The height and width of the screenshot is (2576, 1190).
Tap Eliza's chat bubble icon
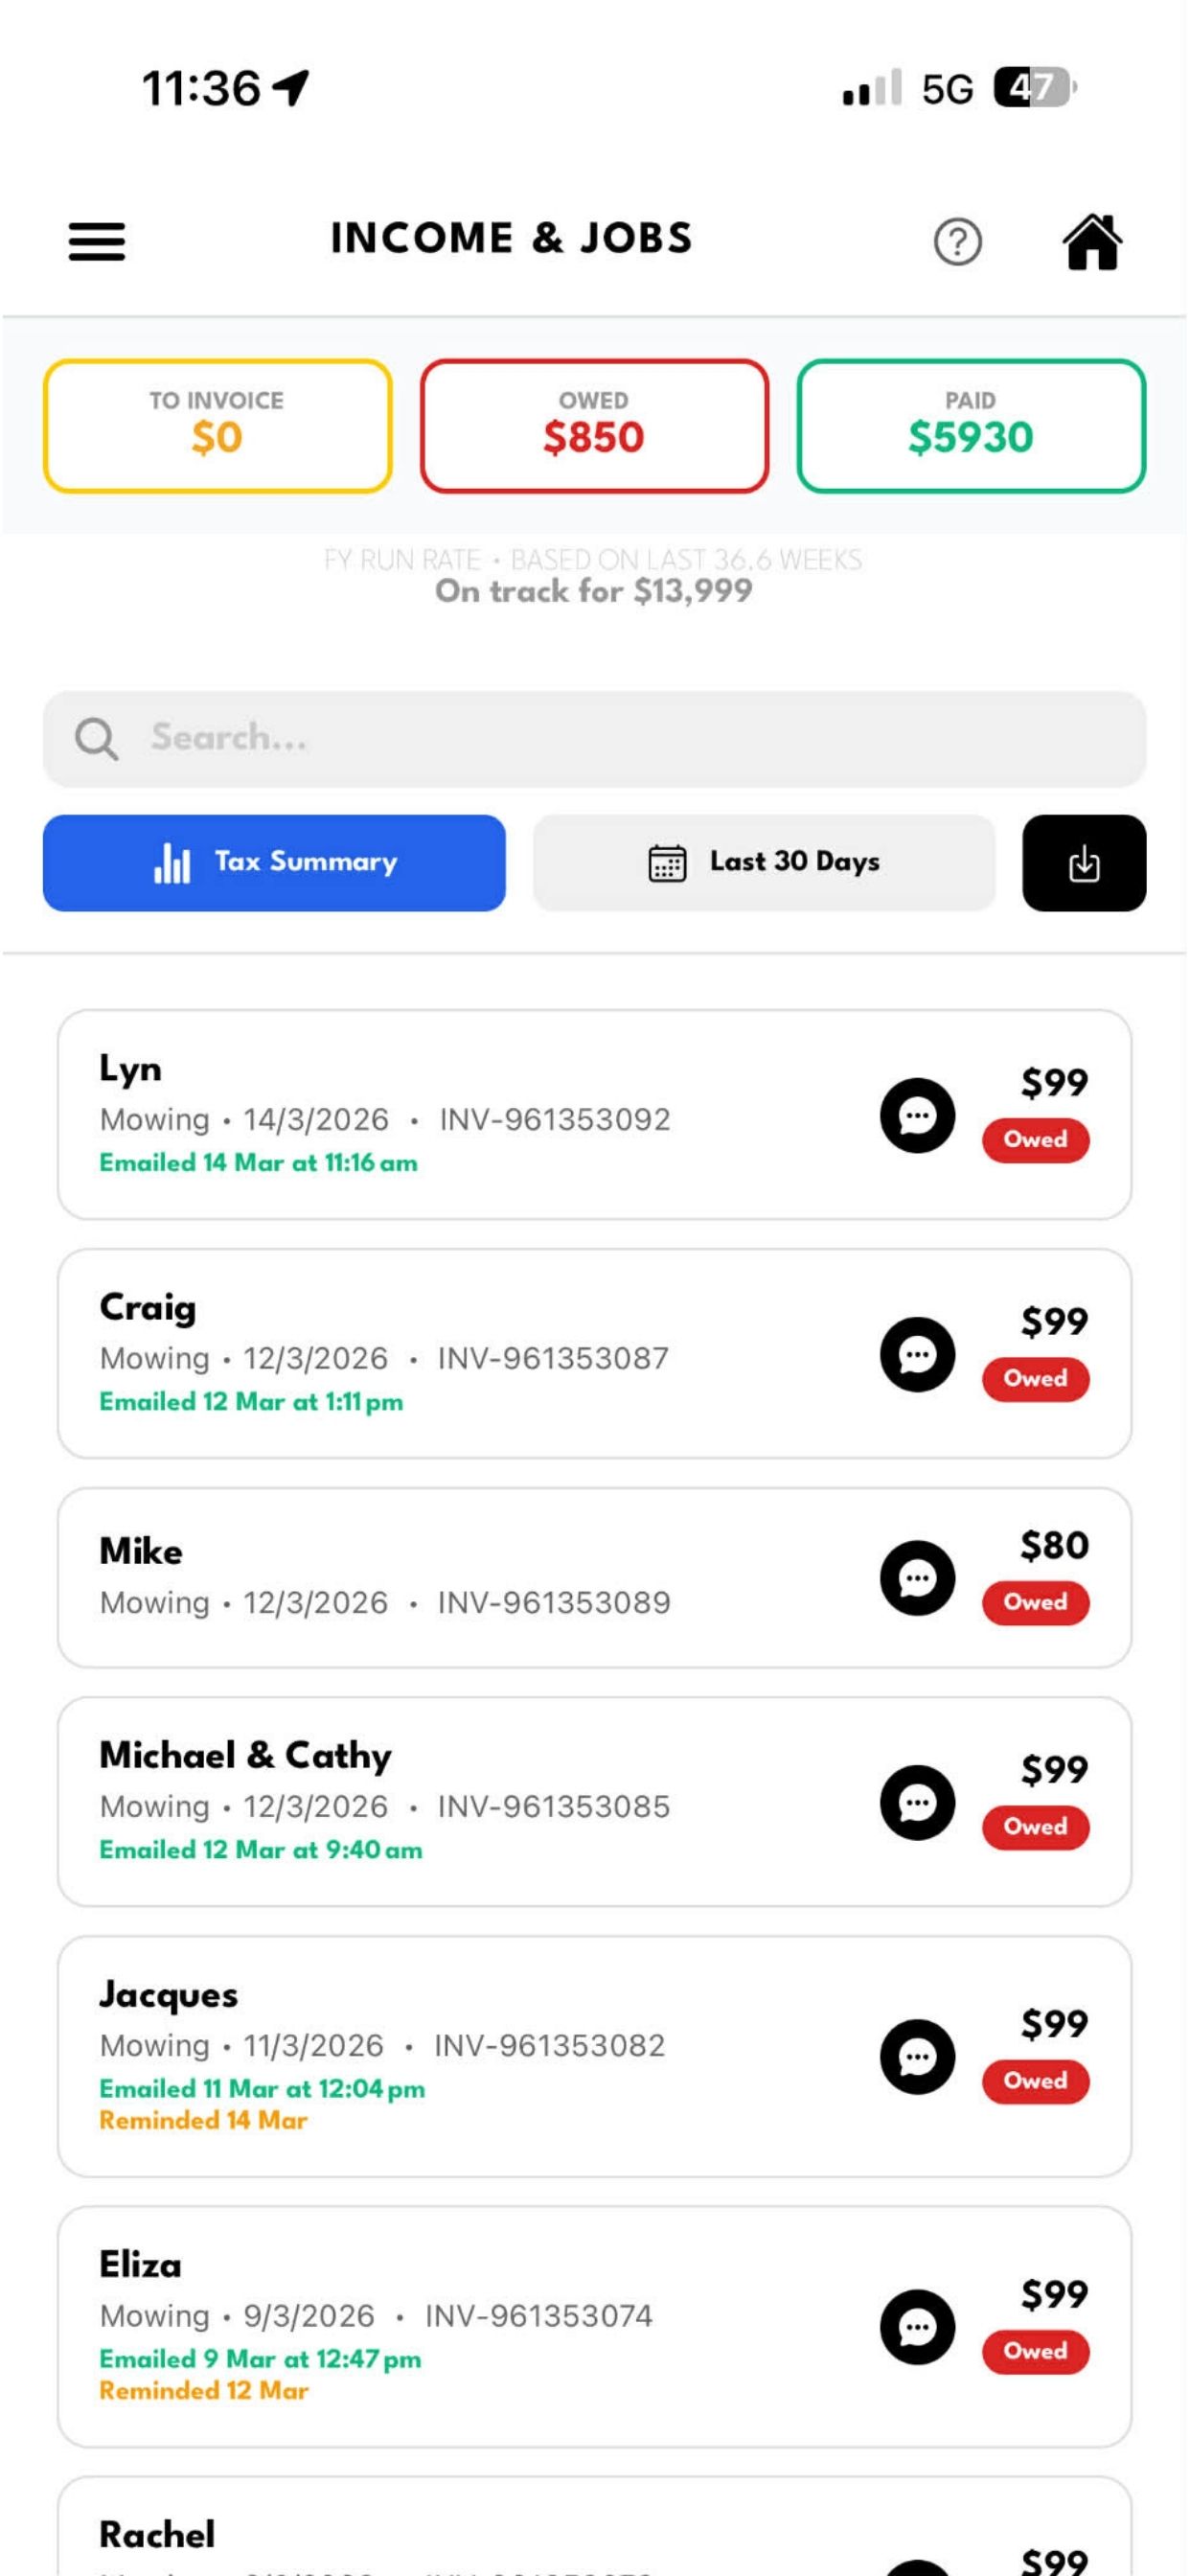tap(917, 2327)
